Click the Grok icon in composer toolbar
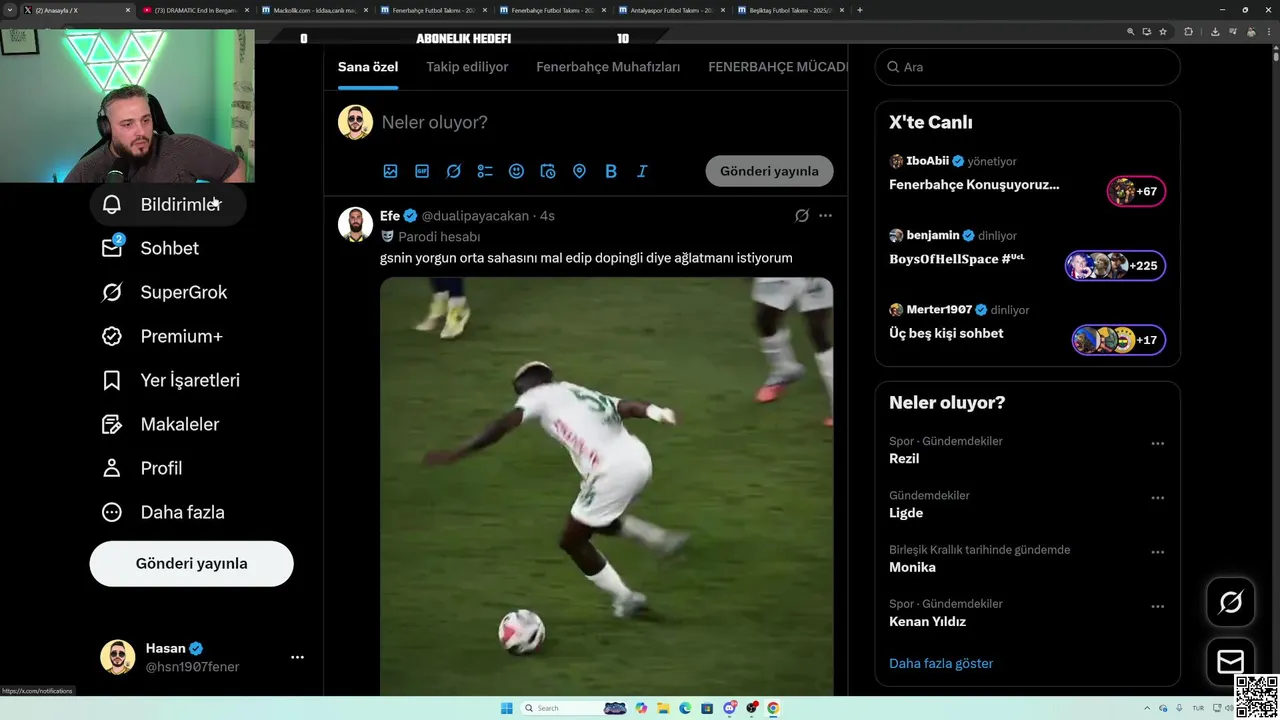1280x720 pixels. [453, 171]
